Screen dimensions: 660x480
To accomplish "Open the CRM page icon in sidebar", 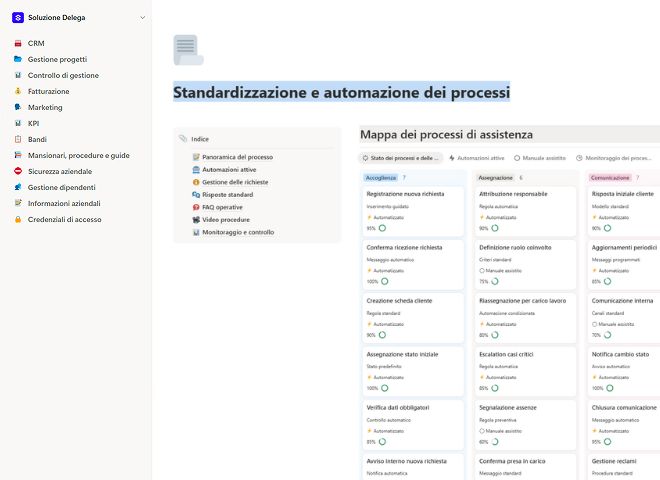I will point(18,43).
